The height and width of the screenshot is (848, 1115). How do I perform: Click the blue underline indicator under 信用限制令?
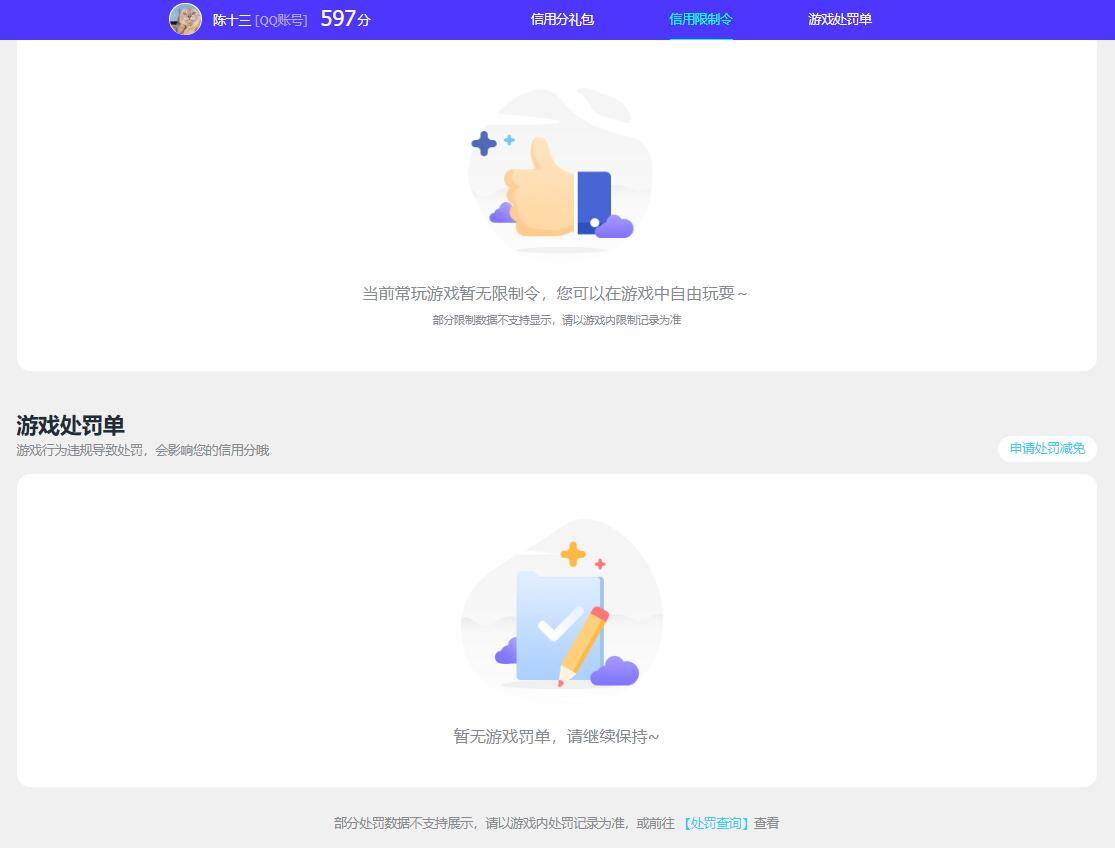[700, 38]
